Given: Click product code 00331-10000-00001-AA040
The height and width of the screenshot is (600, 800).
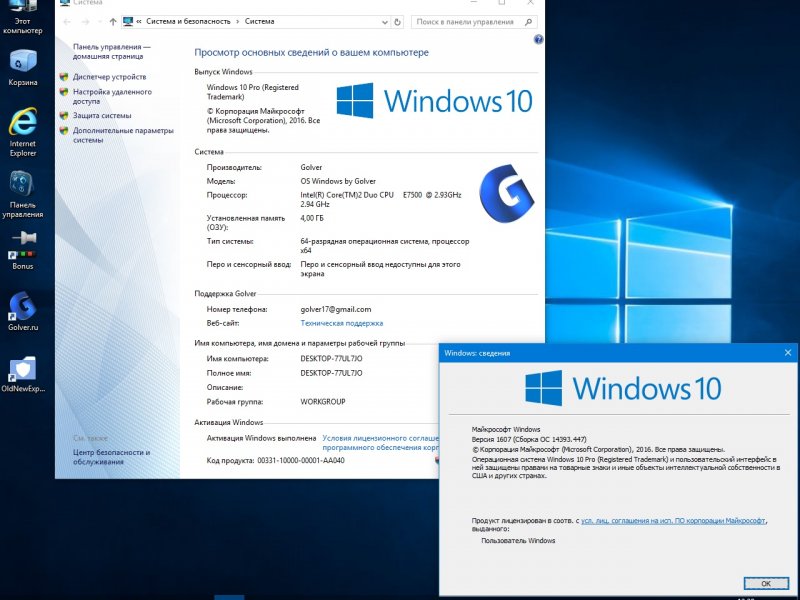Looking at the screenshot, I should point(301,461).
